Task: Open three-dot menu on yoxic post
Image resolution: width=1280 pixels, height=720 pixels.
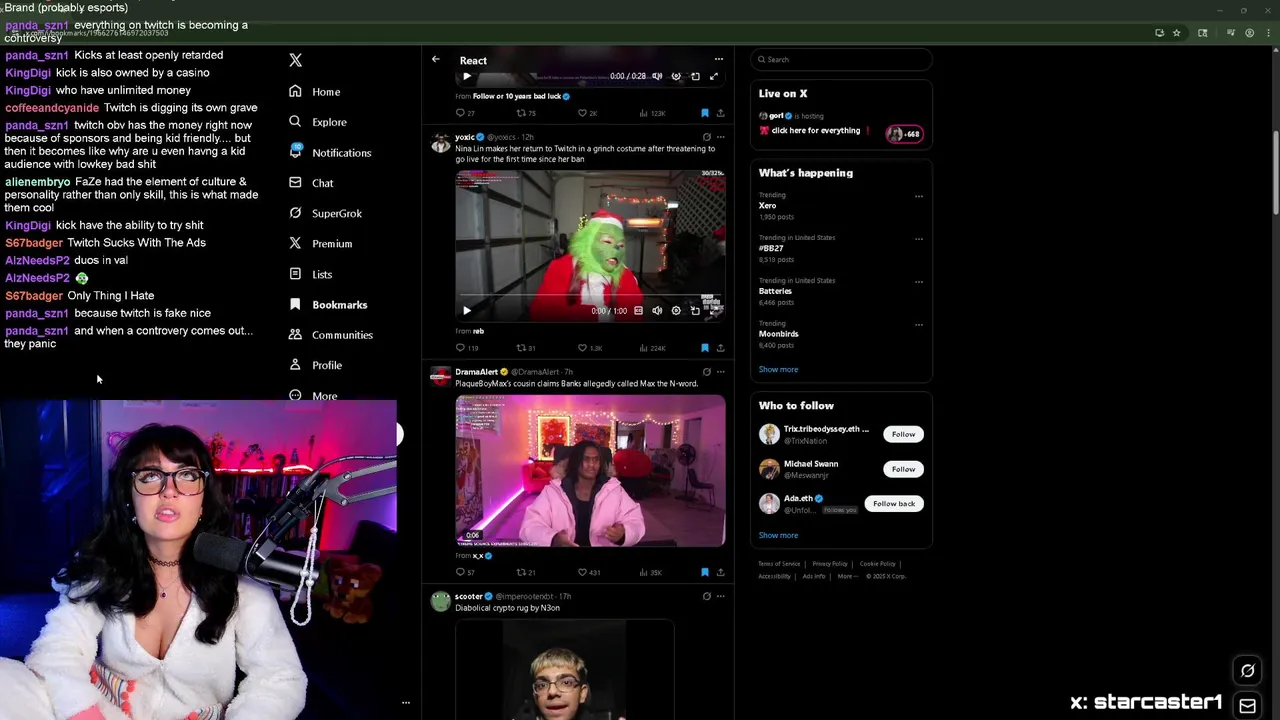Action: [x=720, y=137]
